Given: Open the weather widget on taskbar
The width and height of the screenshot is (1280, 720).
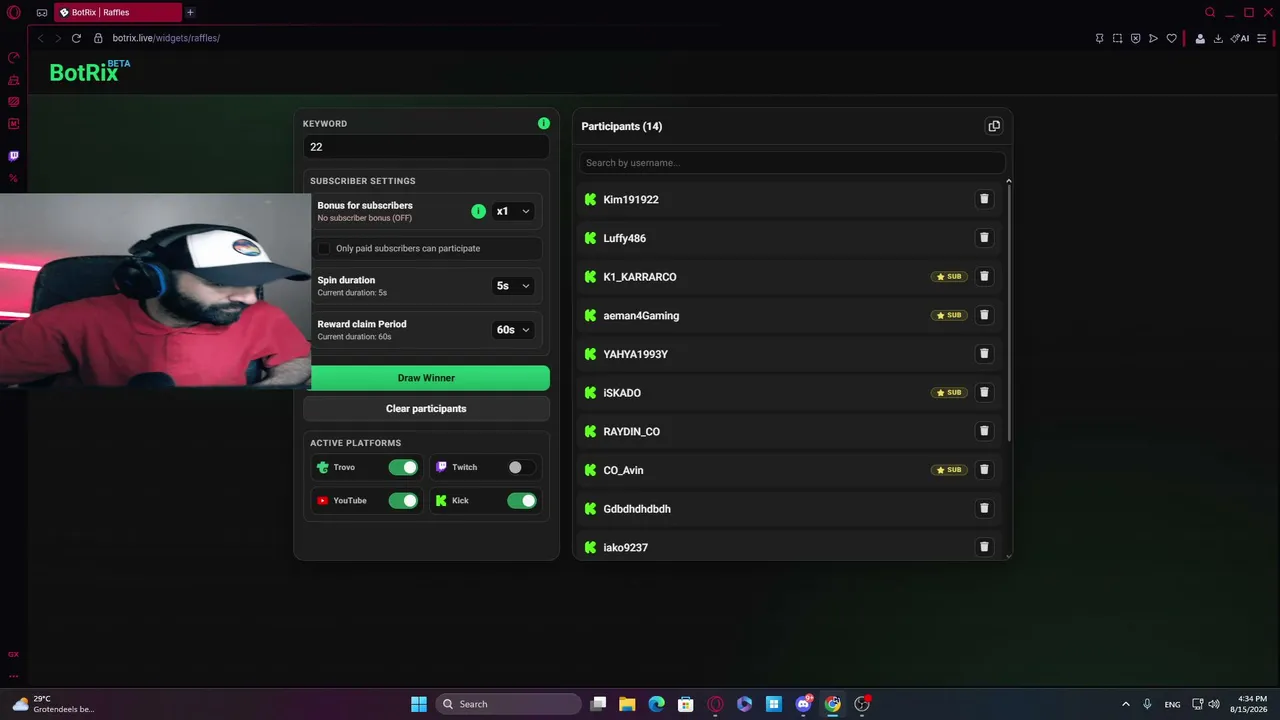Looking at the screenshot, I should (54, 704).
